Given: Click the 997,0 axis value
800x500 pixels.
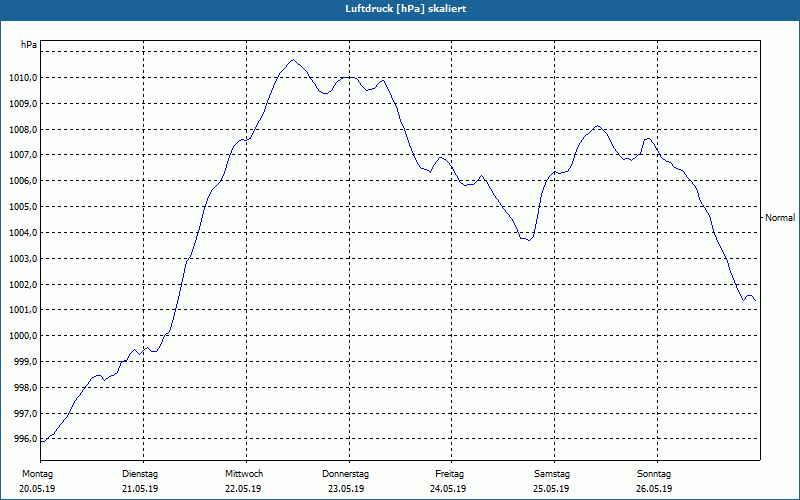Looking at the screenshot, I should [x=25, y=414].
